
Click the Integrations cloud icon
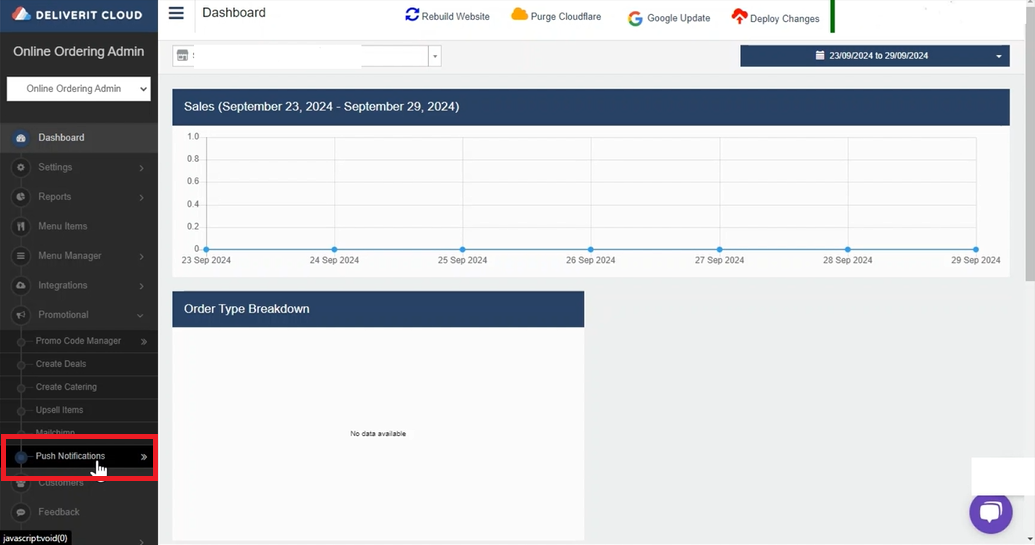[21, 285]
